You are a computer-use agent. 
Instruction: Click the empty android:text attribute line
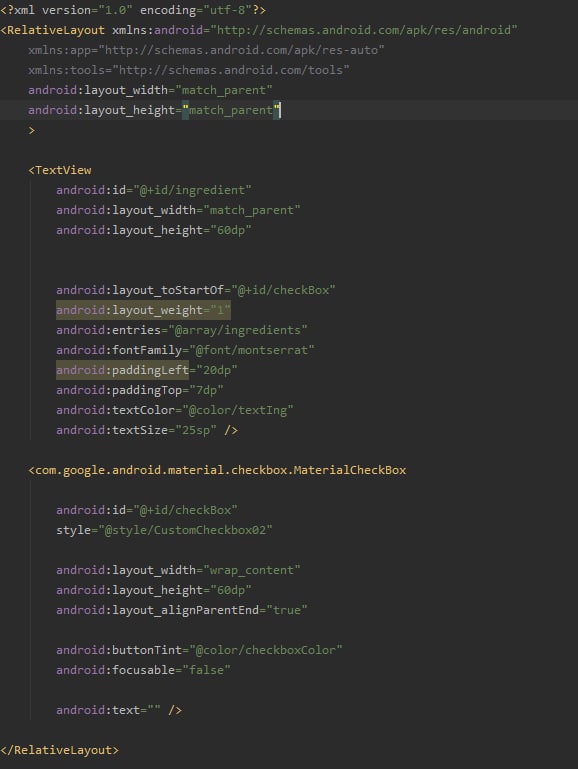(119, 710)
